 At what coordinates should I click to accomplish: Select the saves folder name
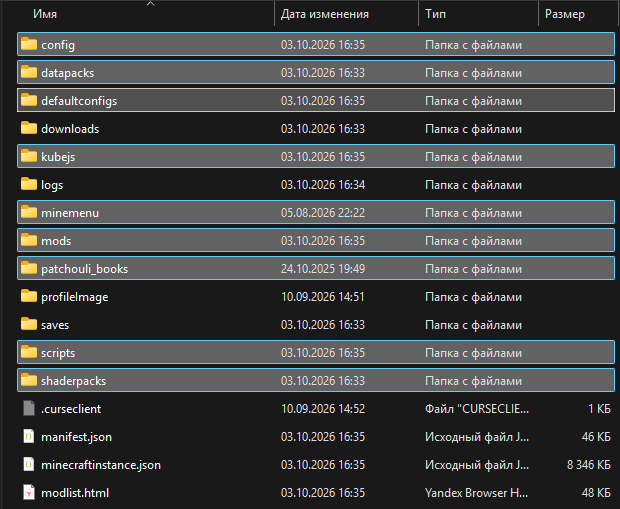point(55,325)
